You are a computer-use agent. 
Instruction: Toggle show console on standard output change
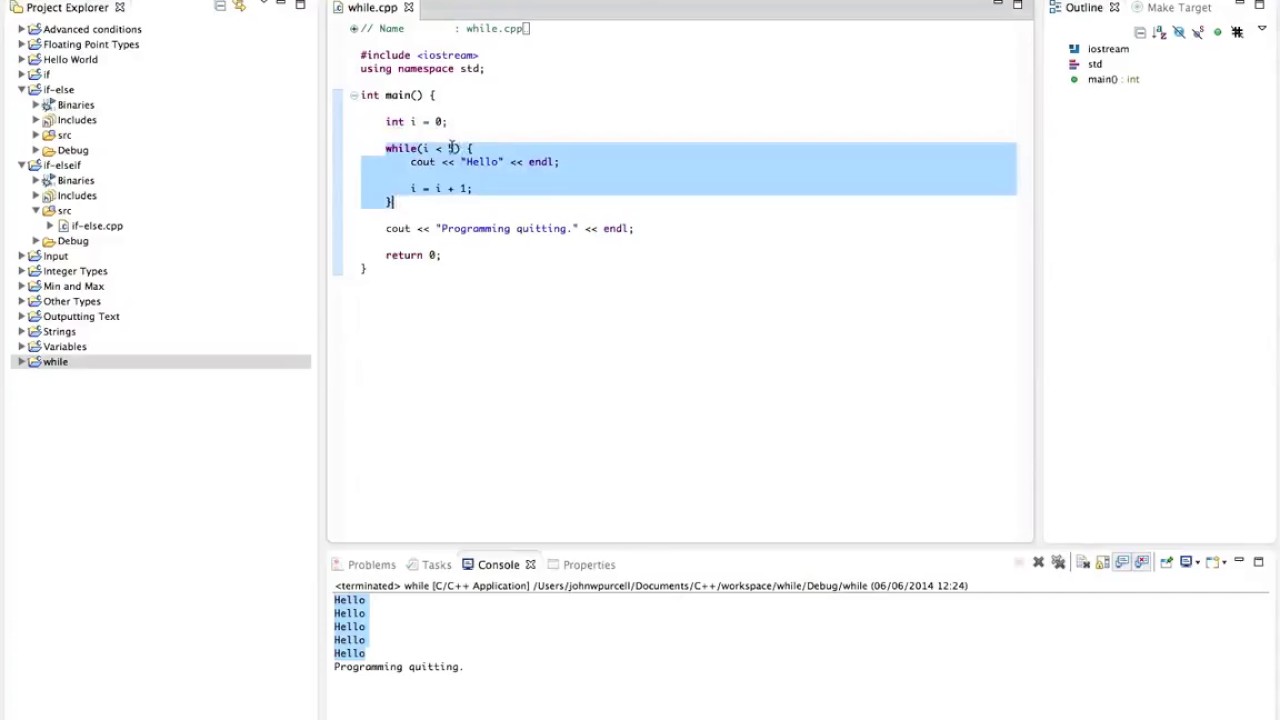coord(1122,562)
